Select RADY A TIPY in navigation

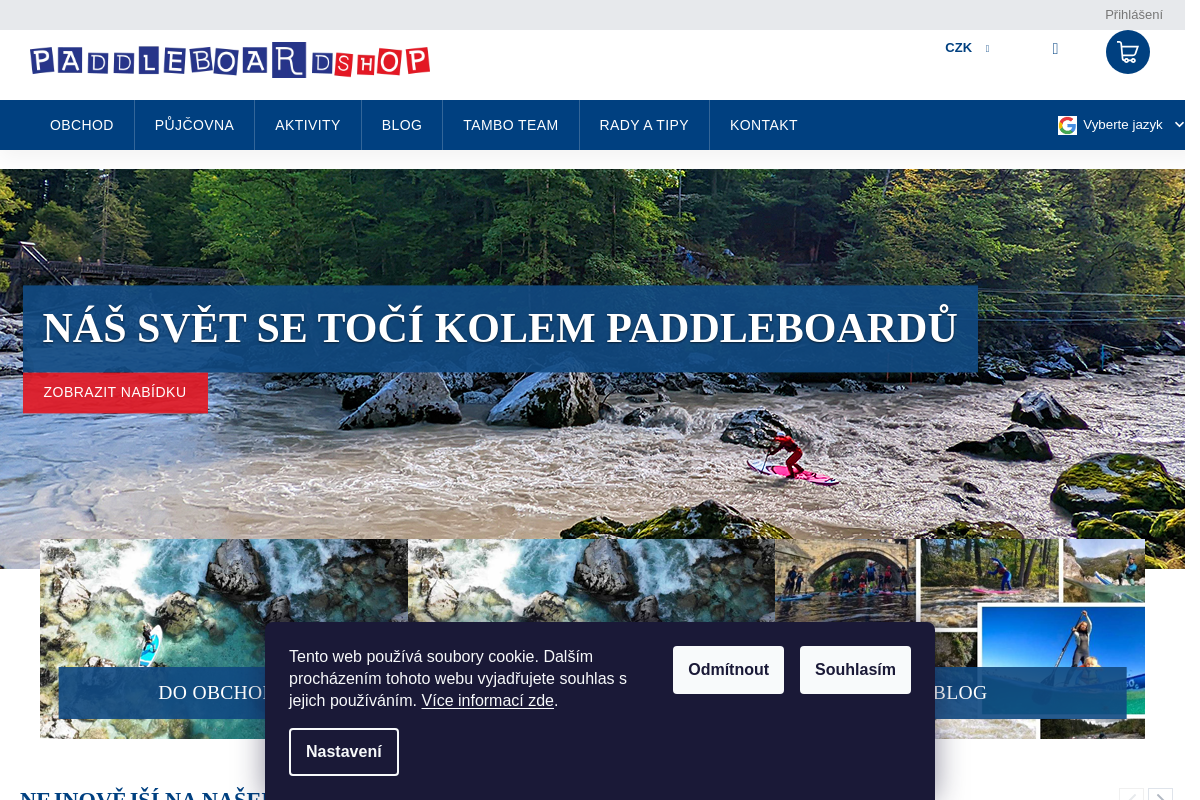pos(644,125)
